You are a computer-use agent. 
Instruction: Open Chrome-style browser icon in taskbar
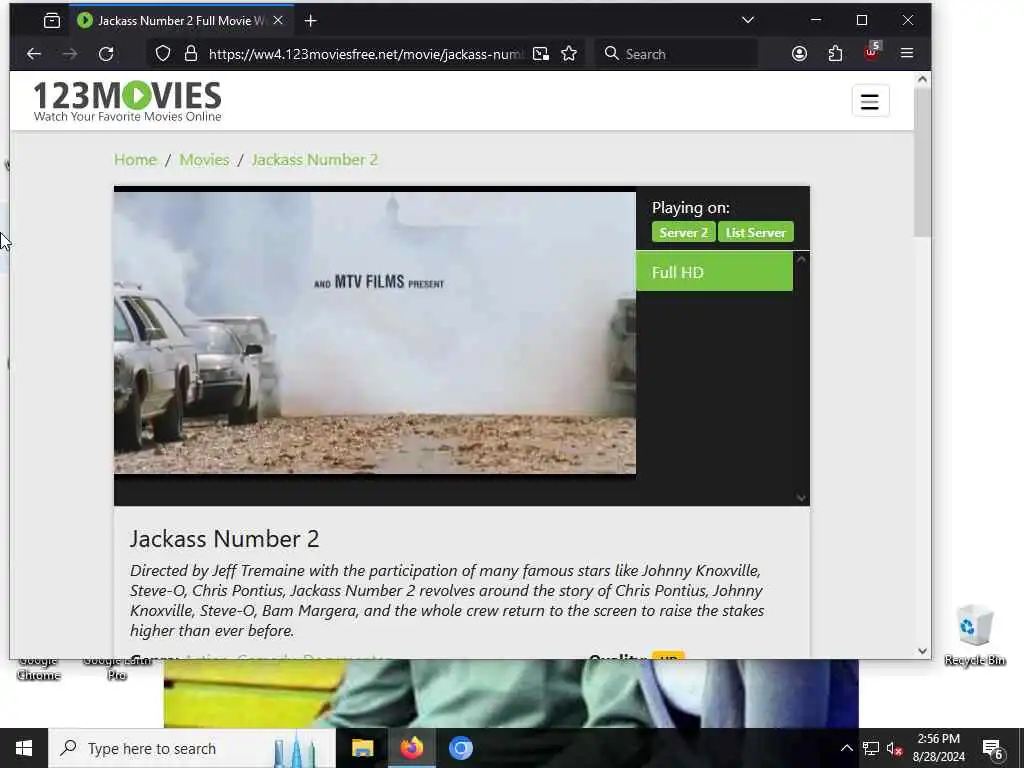click(460, 748)
